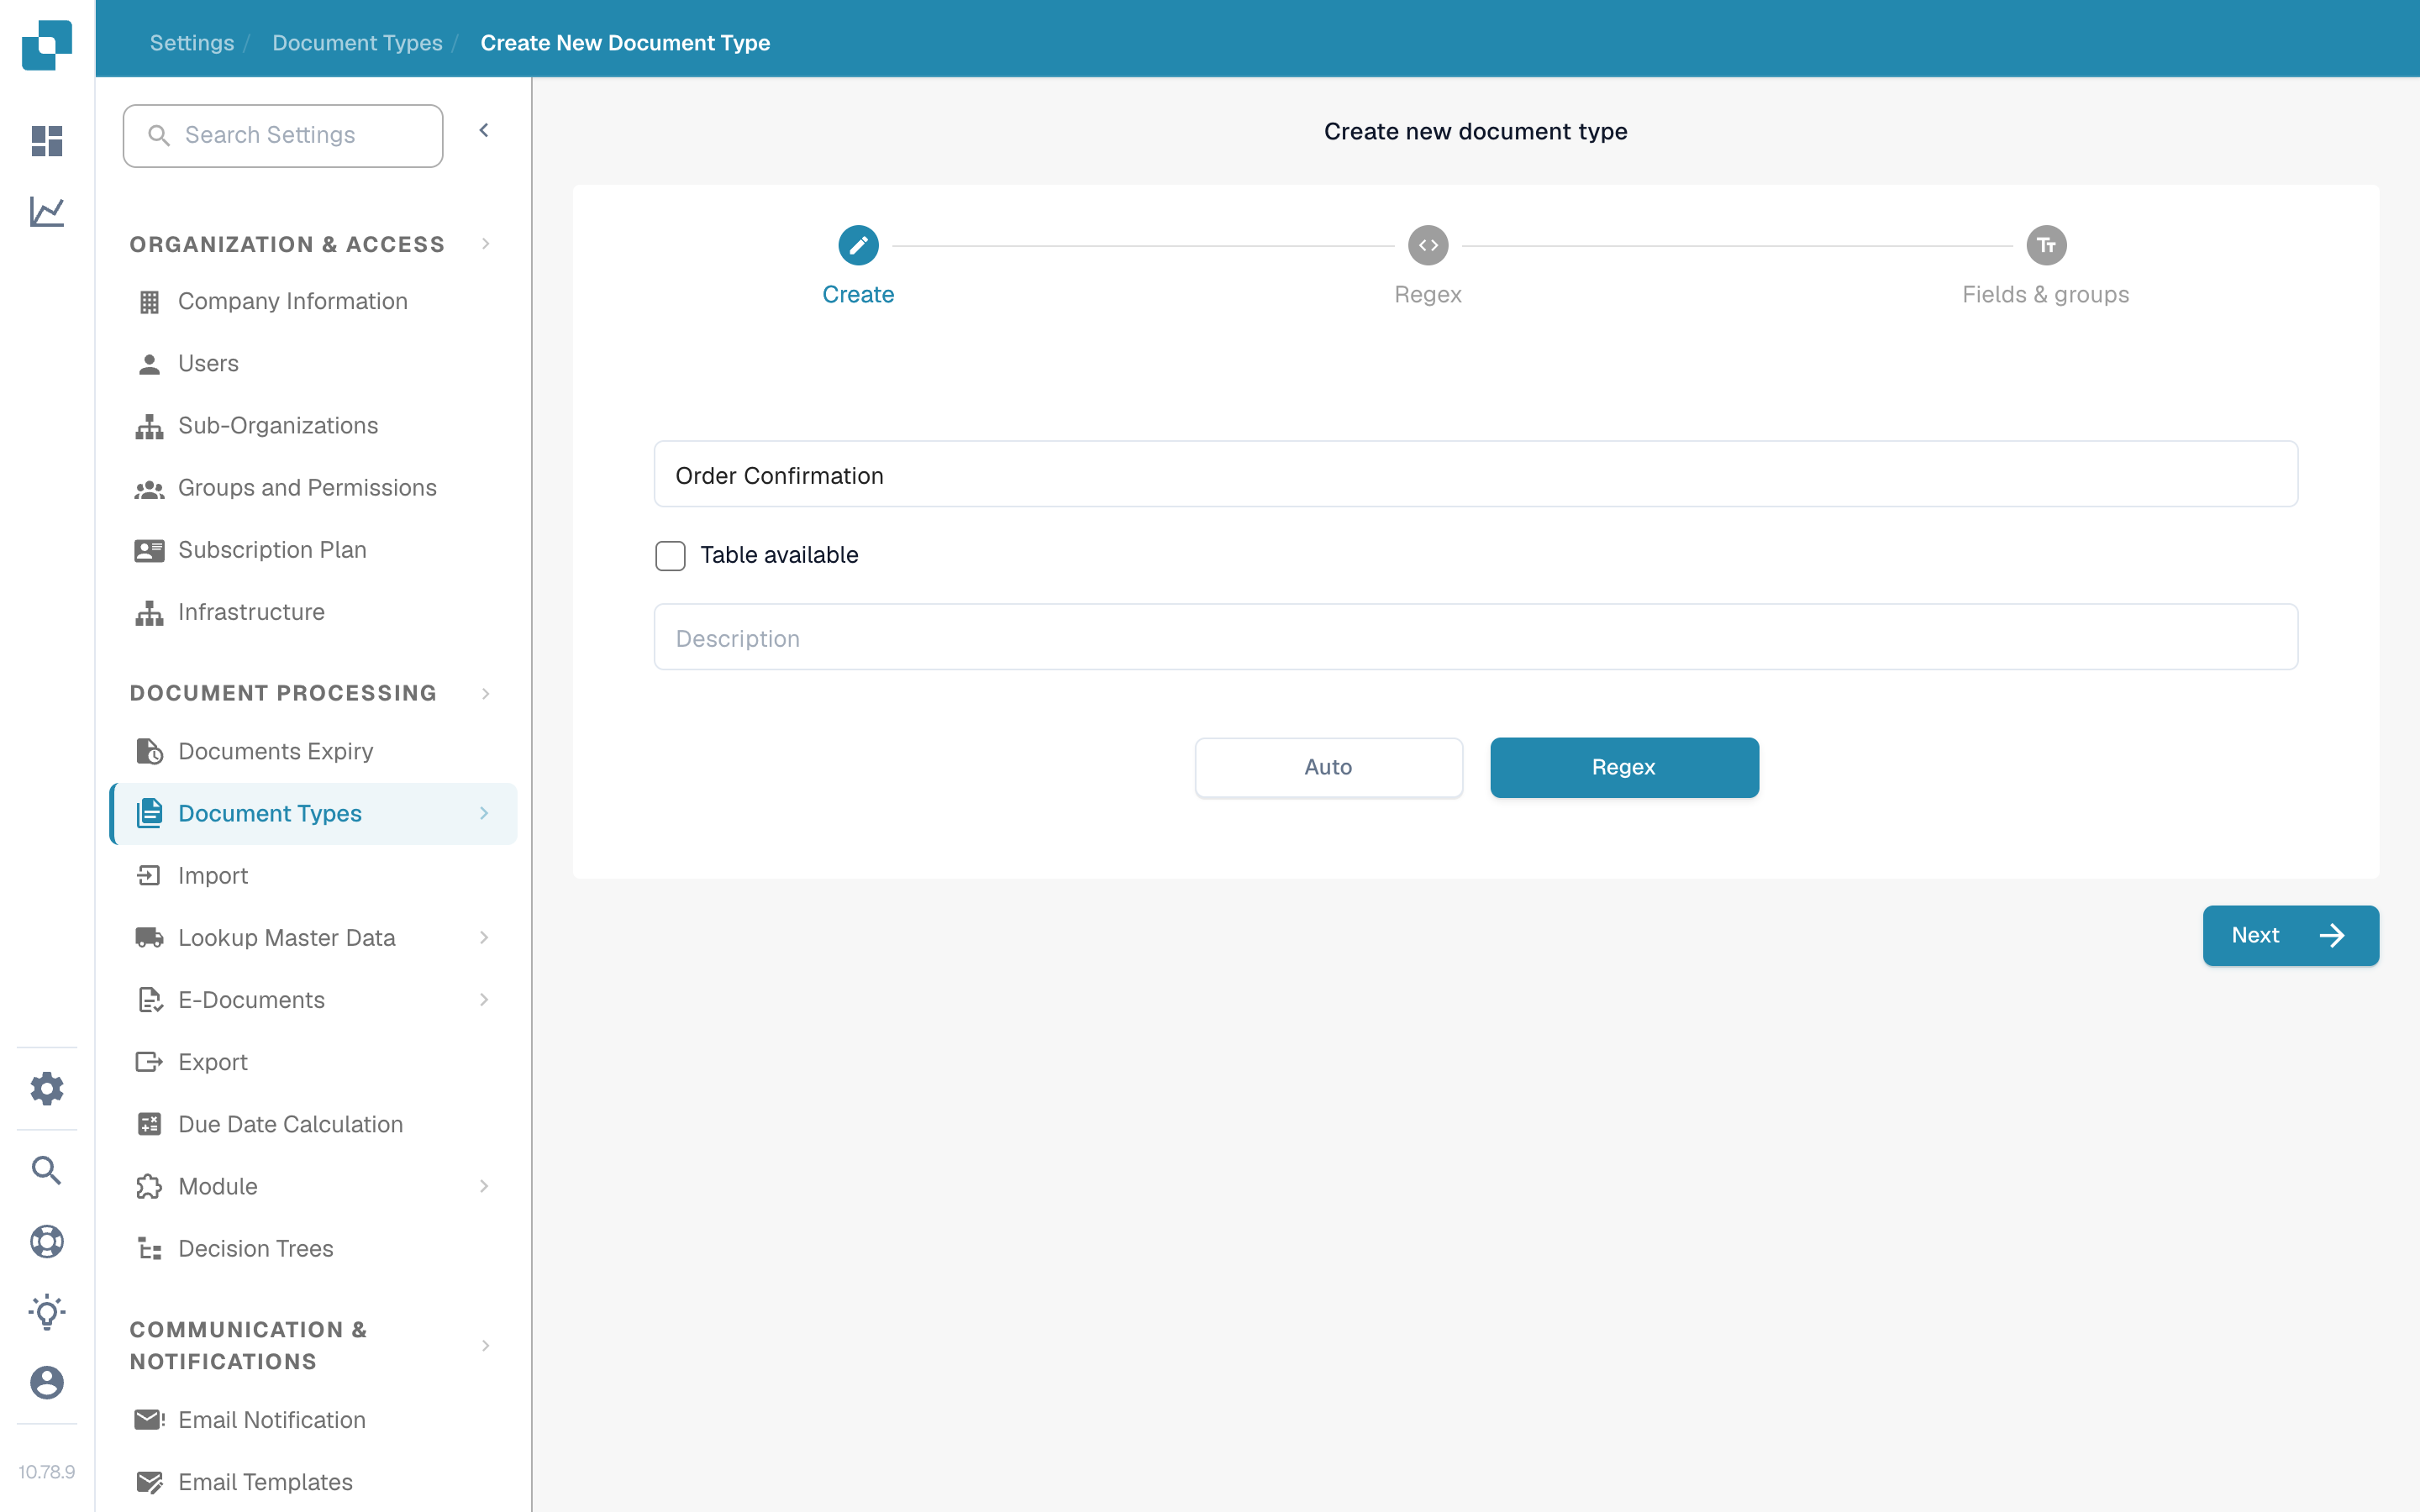Go to Import settings
The width and height of the screenshot is (2420, 1512).
pos(313,875)
